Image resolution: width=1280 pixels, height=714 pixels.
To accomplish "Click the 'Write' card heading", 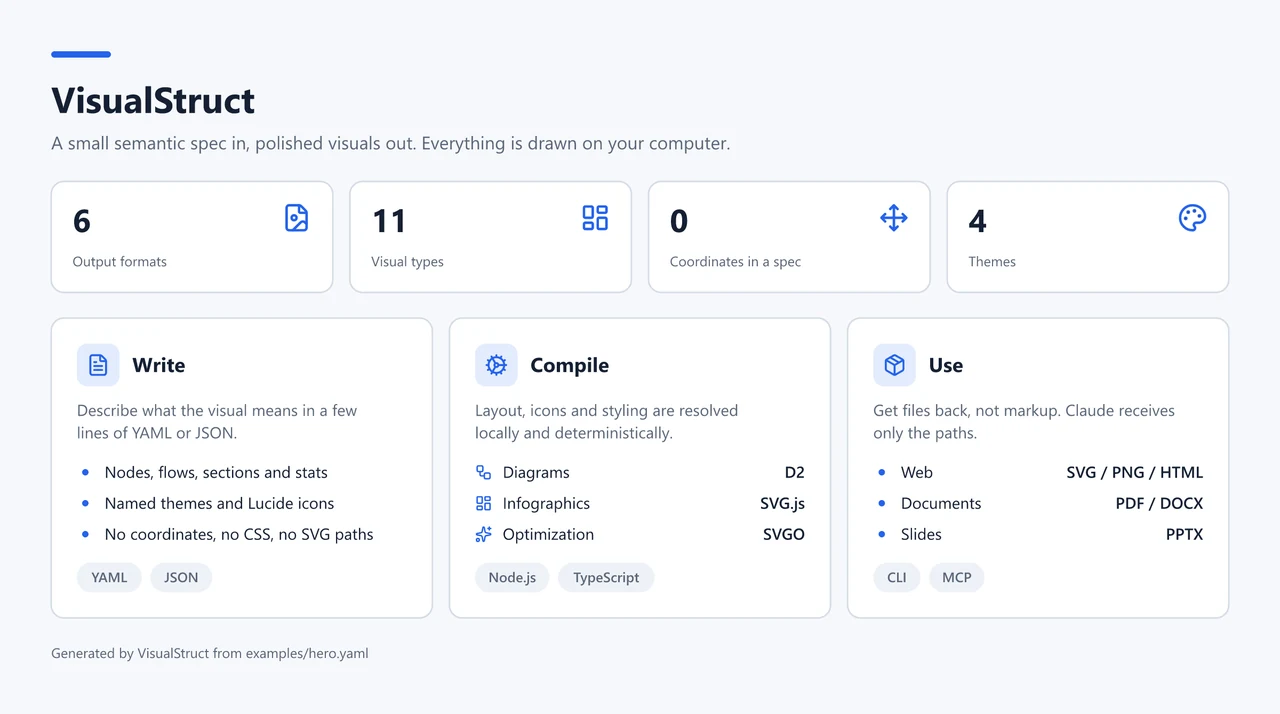I will pyautogui.click(x=159, y=365).
